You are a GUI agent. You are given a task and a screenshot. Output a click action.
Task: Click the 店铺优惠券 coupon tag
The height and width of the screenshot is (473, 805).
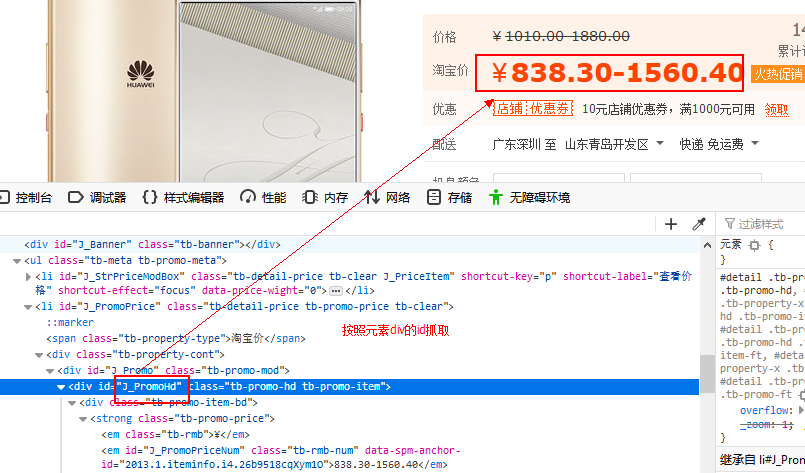point(533,108)
